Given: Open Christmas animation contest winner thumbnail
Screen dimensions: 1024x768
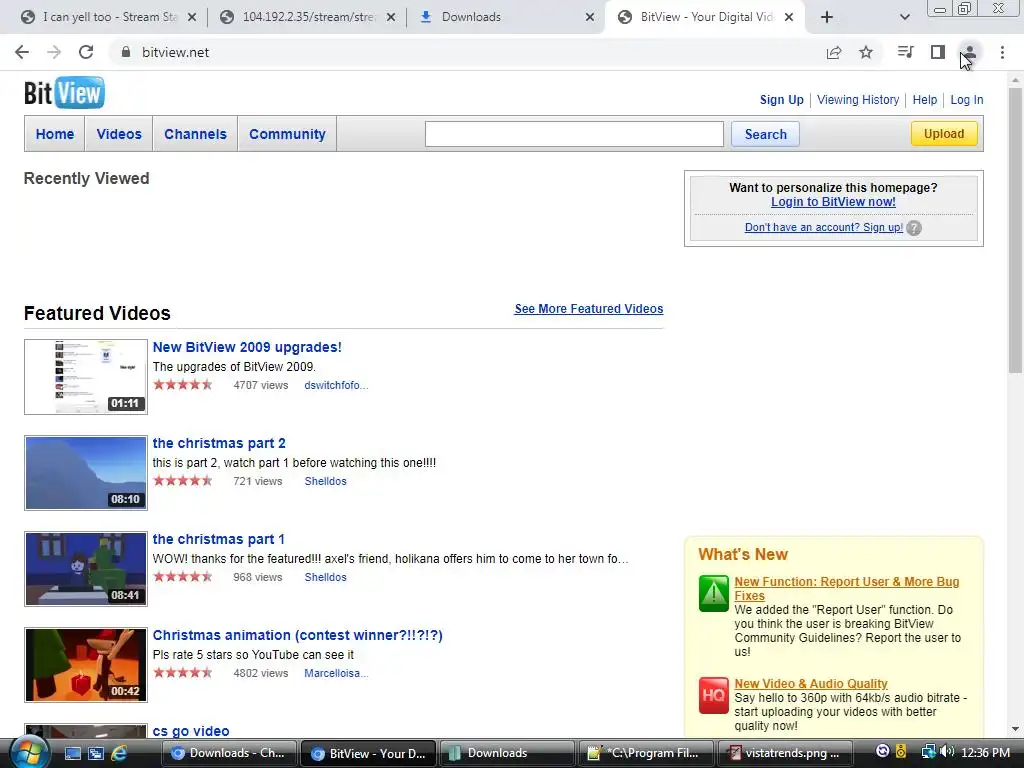Looking at the screenshot, I should point(86,665).
